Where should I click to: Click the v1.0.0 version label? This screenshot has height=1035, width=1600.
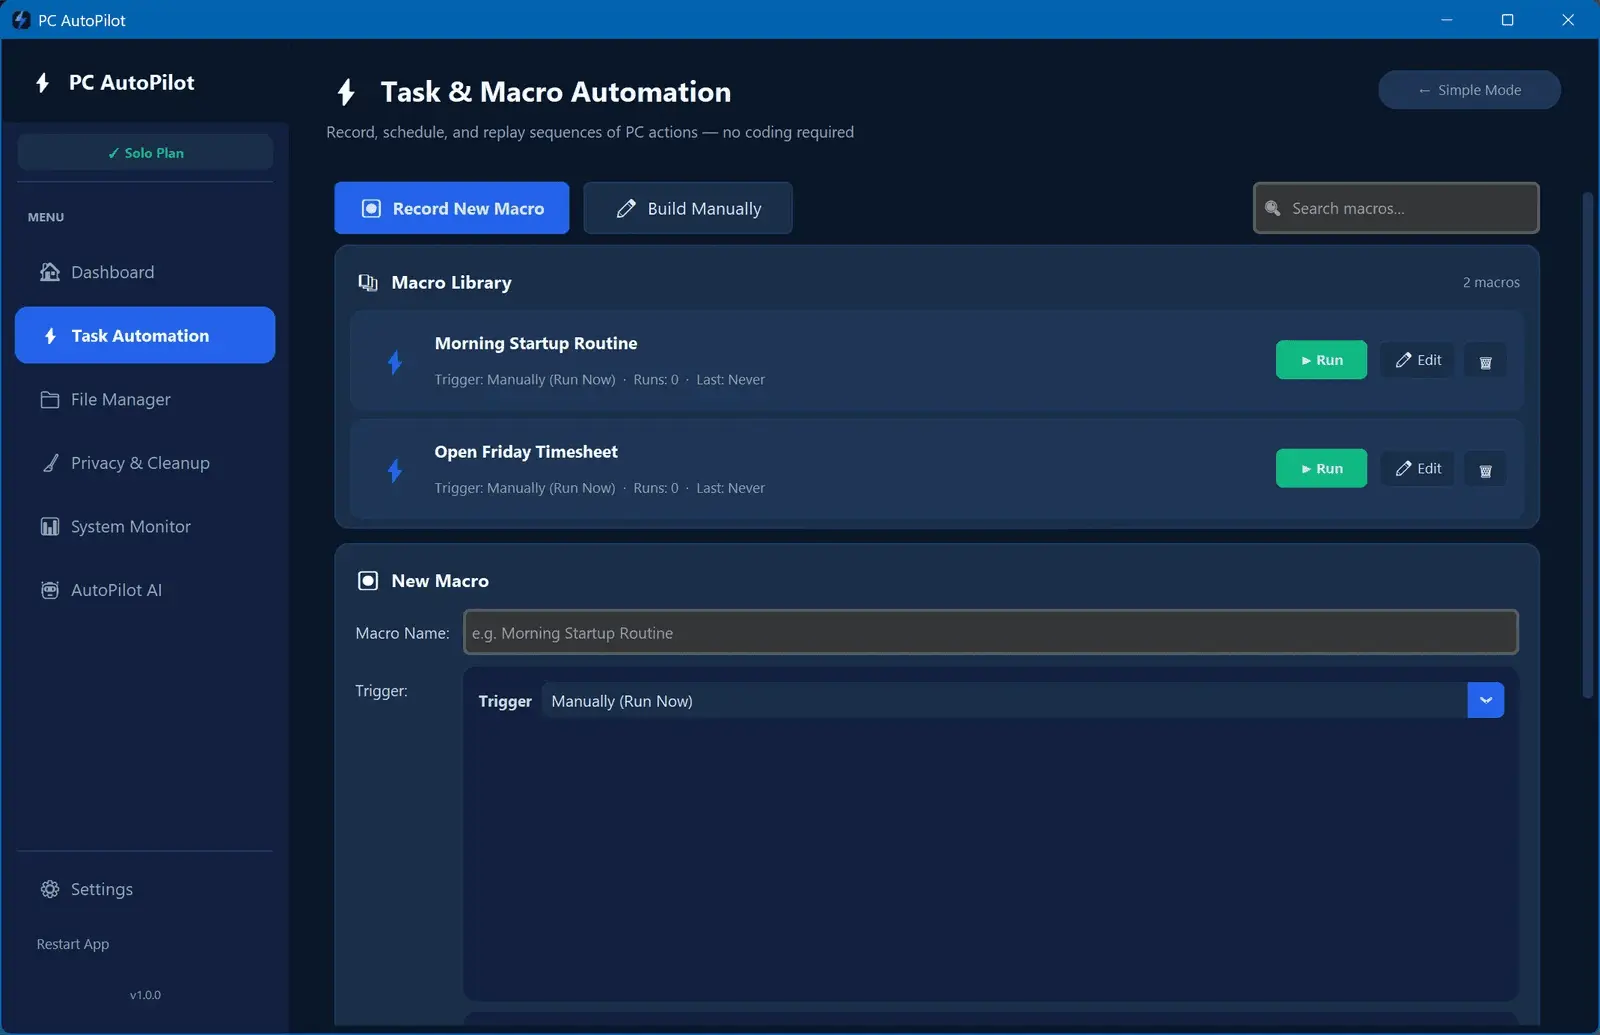145,995
